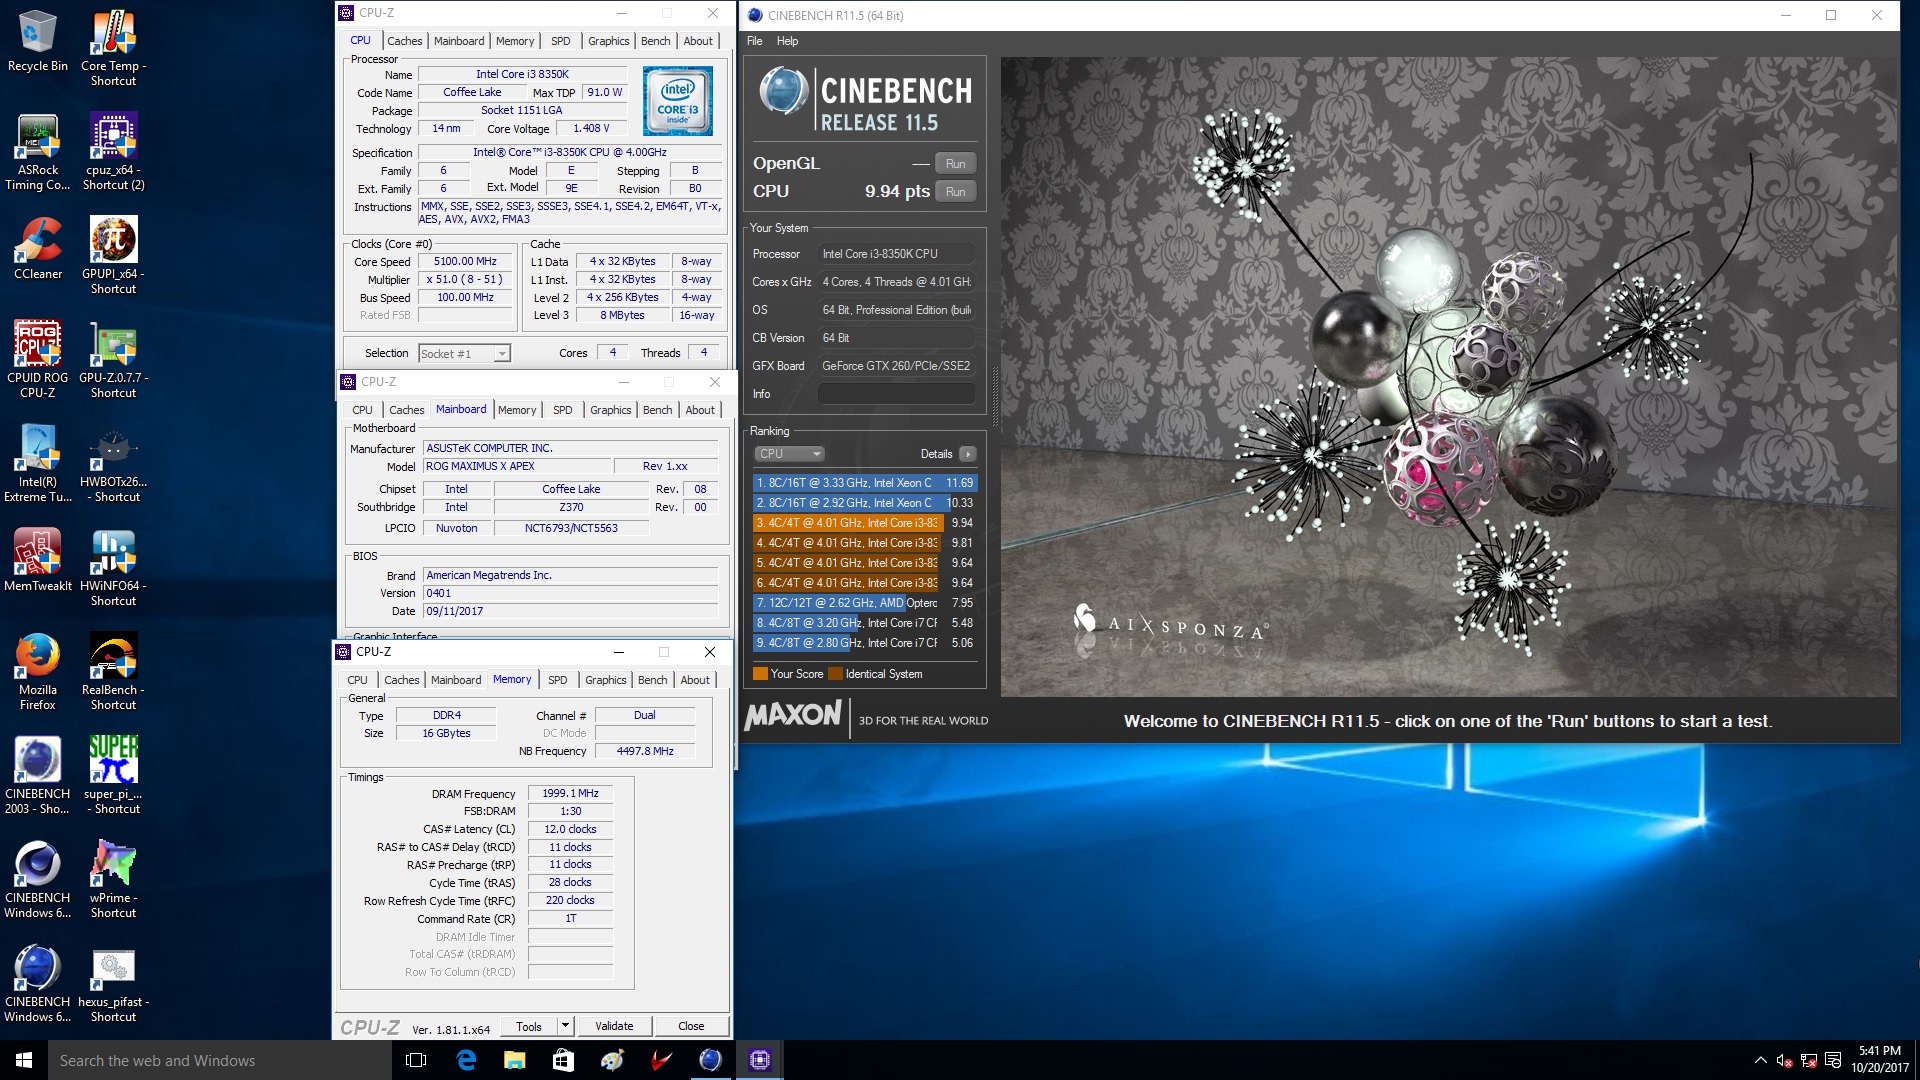Open the RealBench shortcut icon
This screenshot has width=1920, height=1080.
[113, 672]
